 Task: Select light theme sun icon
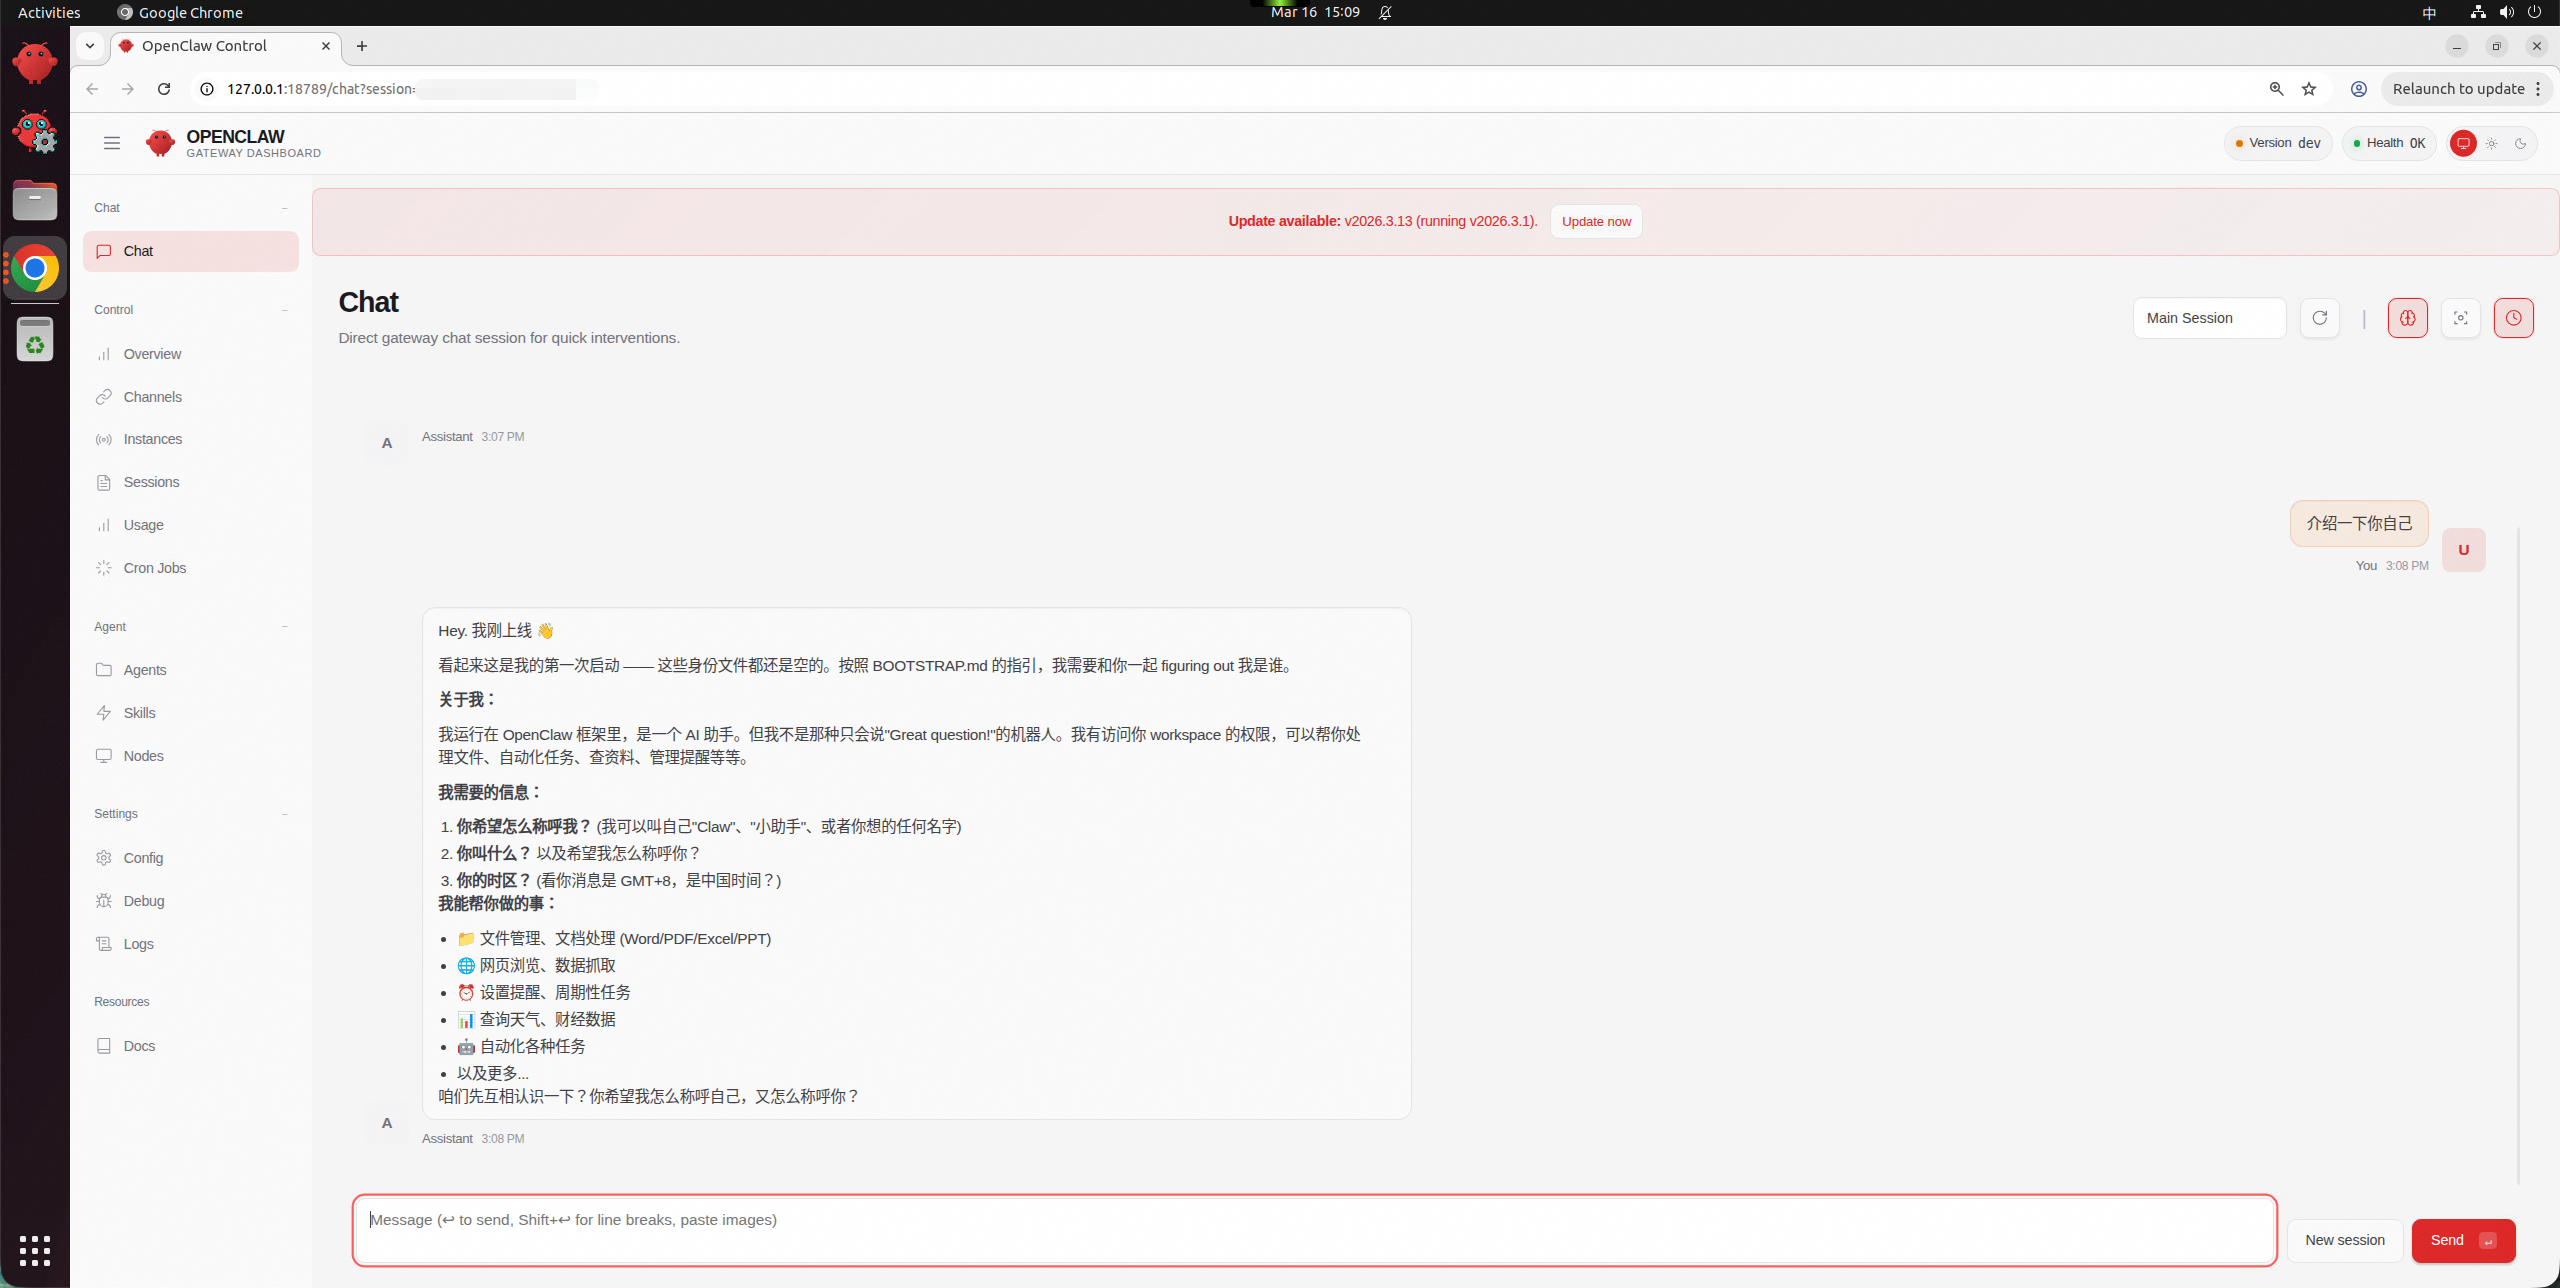click(2492, 143)
